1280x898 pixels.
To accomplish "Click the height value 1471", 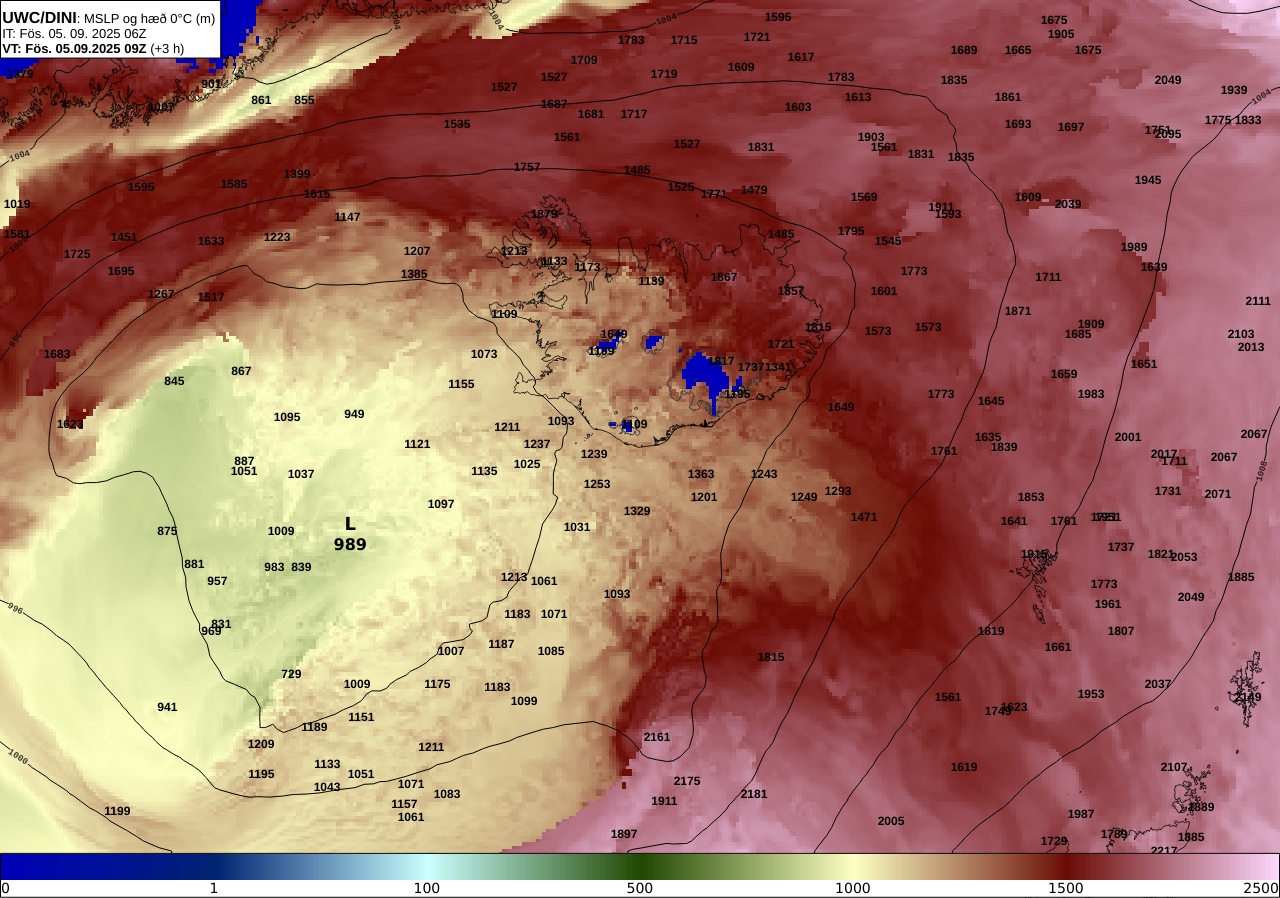I will pos(864,517).
